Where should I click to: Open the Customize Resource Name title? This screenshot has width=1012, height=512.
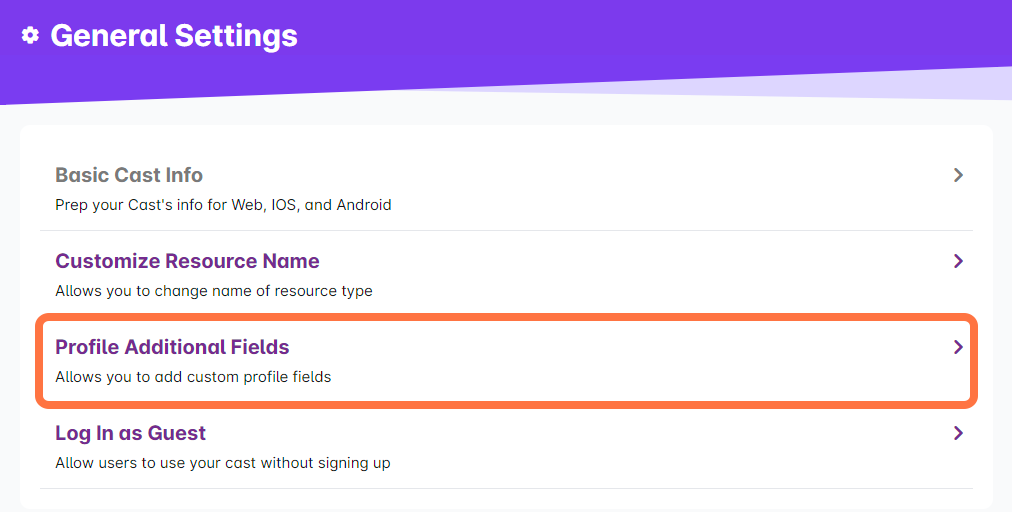pyautogui.click(x=187, y=261)
